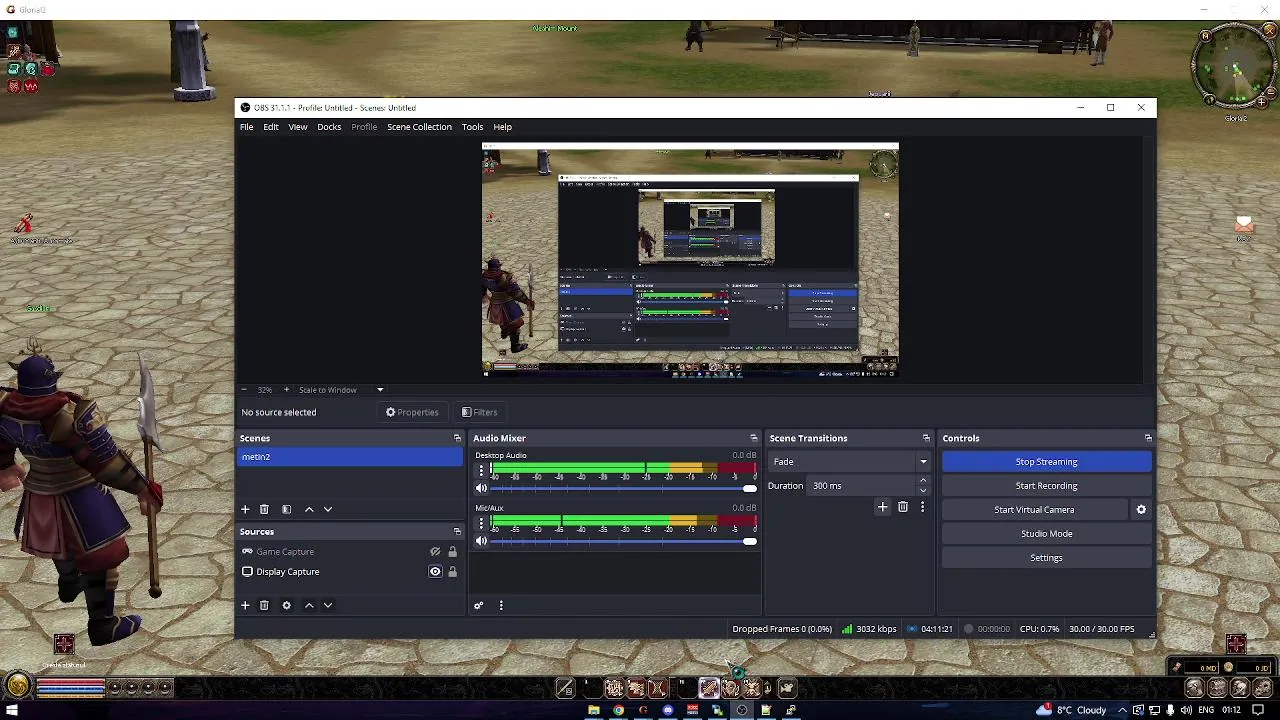The height and width of the screenshot is (720, 1280).
Task: Open Desktop Audio three-dot options
Action: 481,470
